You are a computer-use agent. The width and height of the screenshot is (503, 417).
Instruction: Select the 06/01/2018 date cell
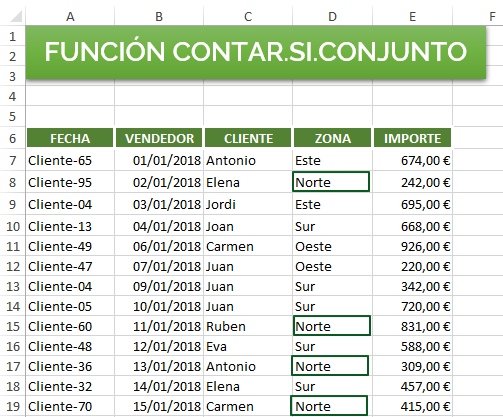[159, 246]
